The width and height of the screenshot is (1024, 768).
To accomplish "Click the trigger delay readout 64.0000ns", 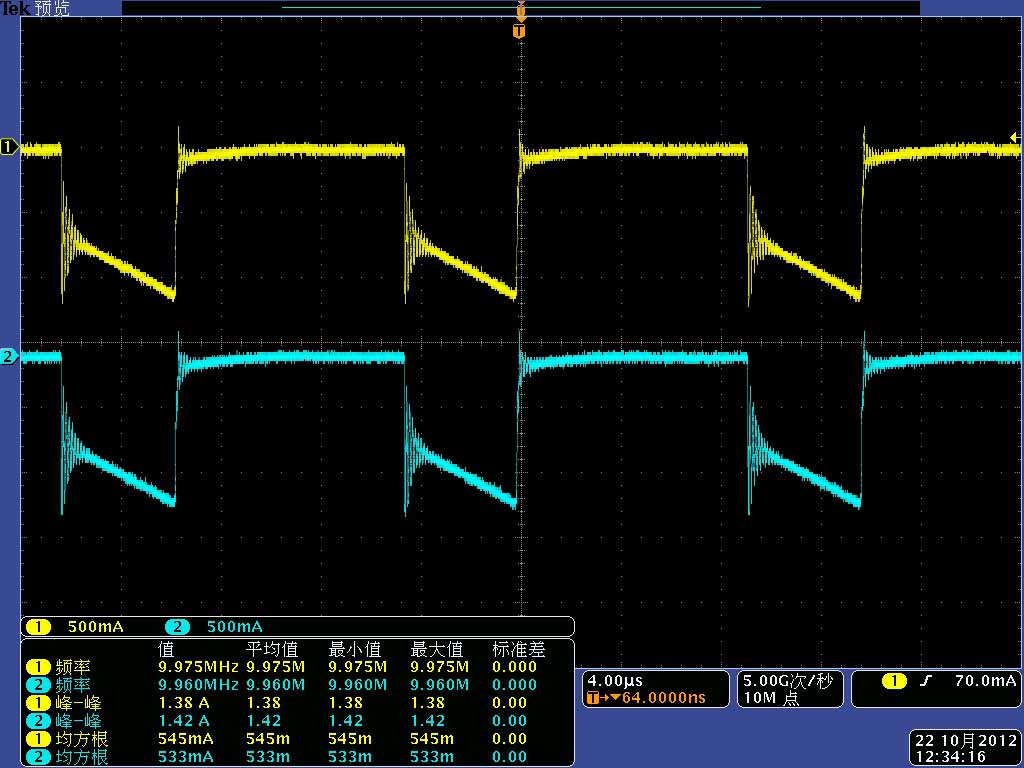I will point(663,697).
